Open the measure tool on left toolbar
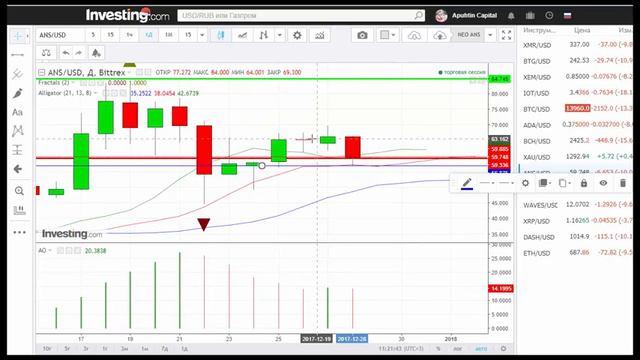 point(19,210)
